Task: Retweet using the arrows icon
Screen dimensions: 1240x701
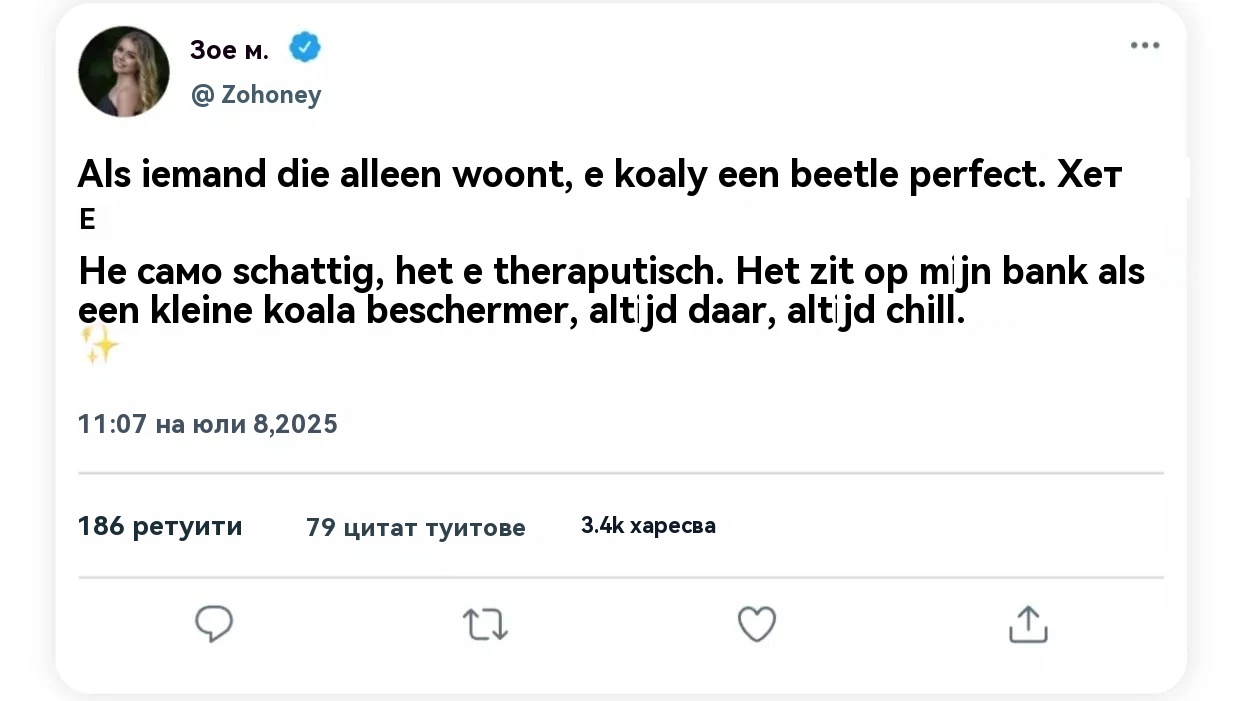Action: coord(485,625)
